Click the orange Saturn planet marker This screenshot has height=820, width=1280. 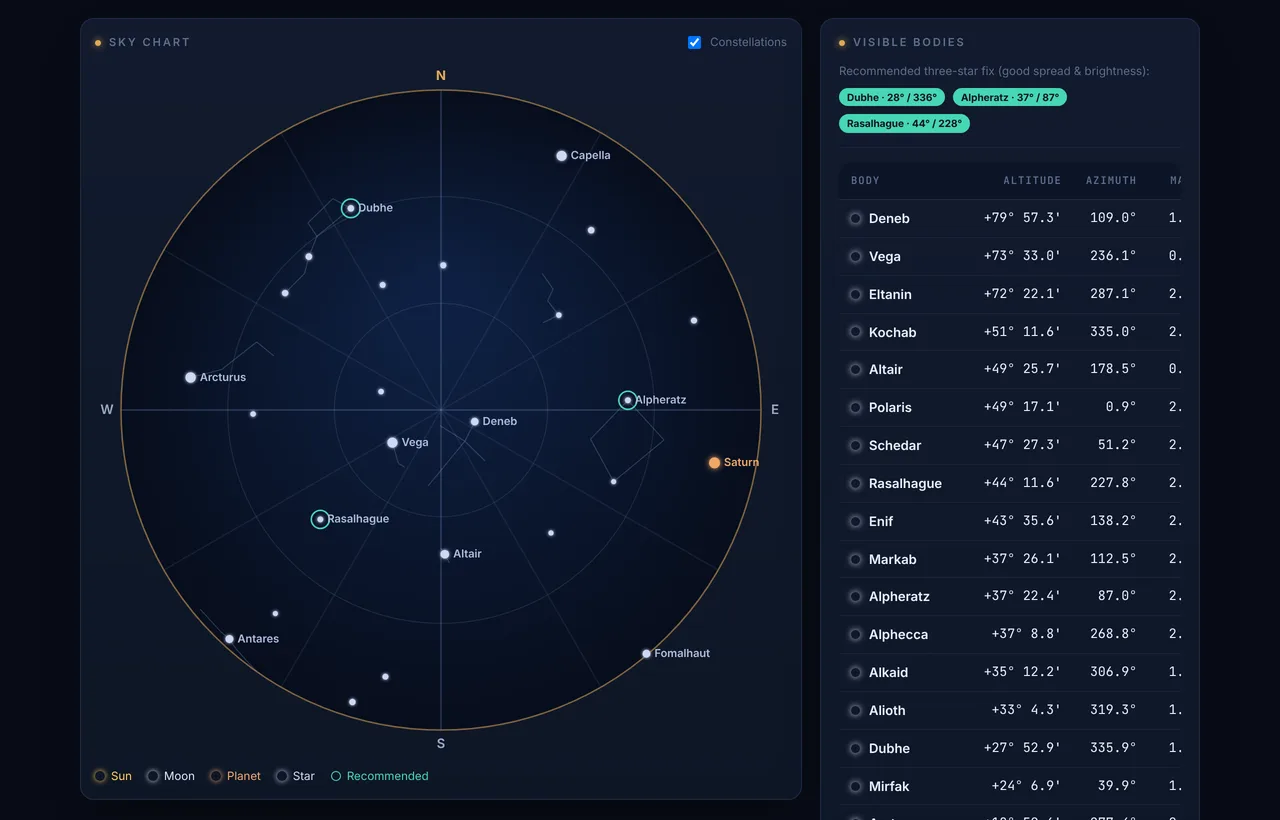[714, 463]
